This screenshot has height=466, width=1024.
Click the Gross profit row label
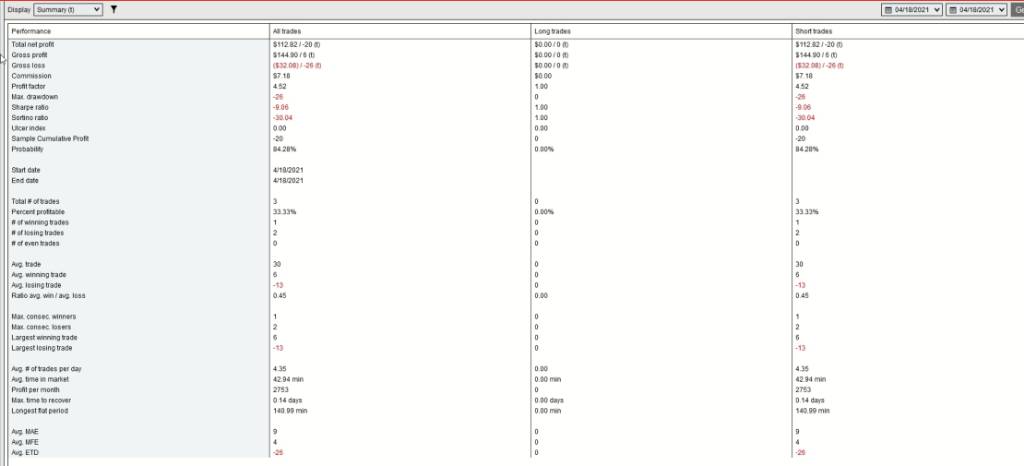[x=29, y=55]
